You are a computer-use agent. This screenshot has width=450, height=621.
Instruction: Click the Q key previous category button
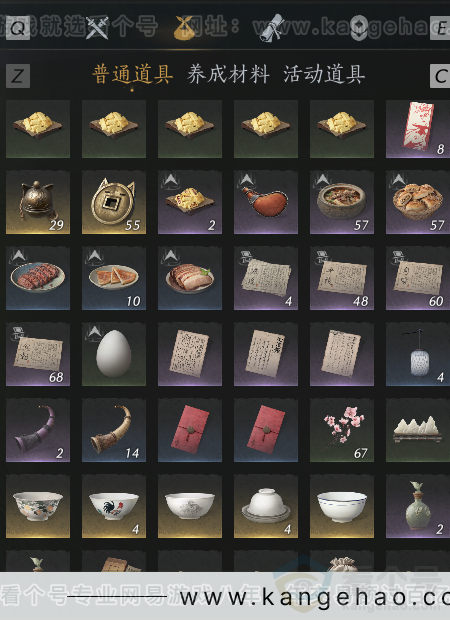coord(18,28)
